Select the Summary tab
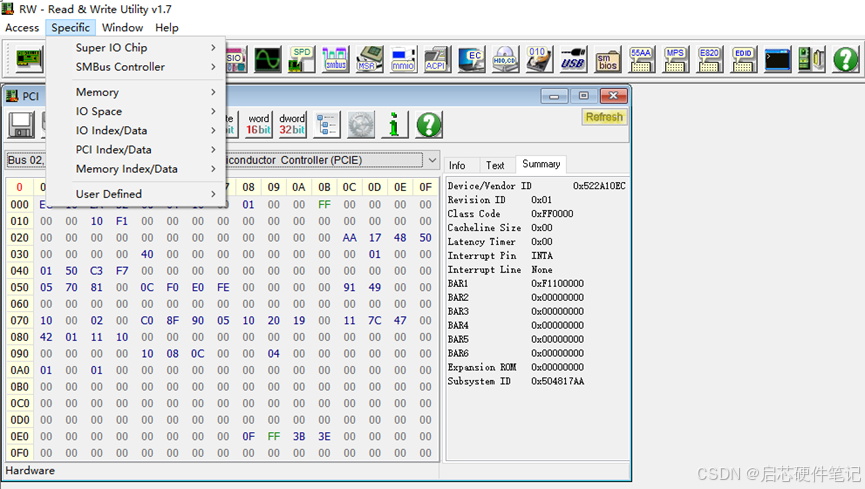Viewport: 865px width, 489px height. tap(541, 164)
